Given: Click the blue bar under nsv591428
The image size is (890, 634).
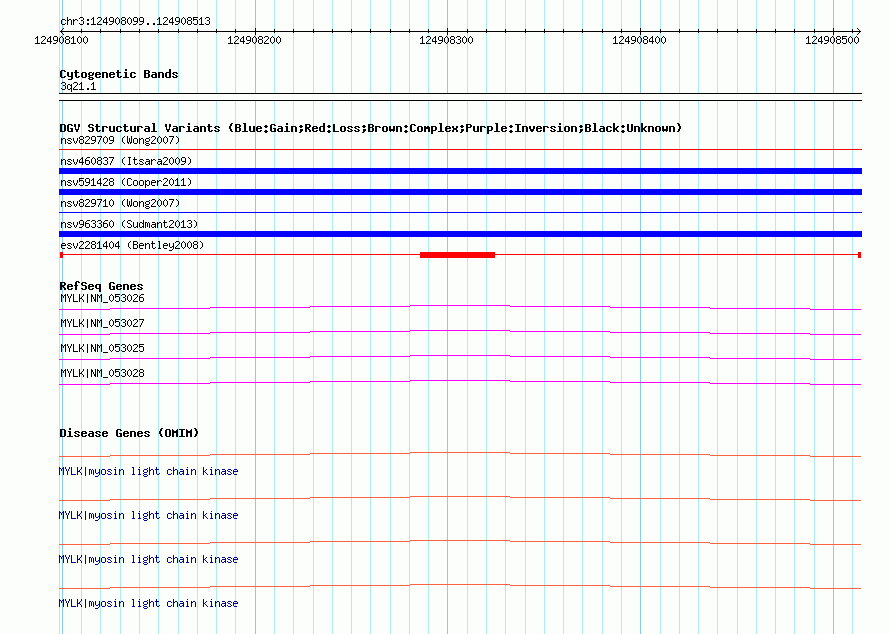Looking at the screenshot, I should click(460, 192).
